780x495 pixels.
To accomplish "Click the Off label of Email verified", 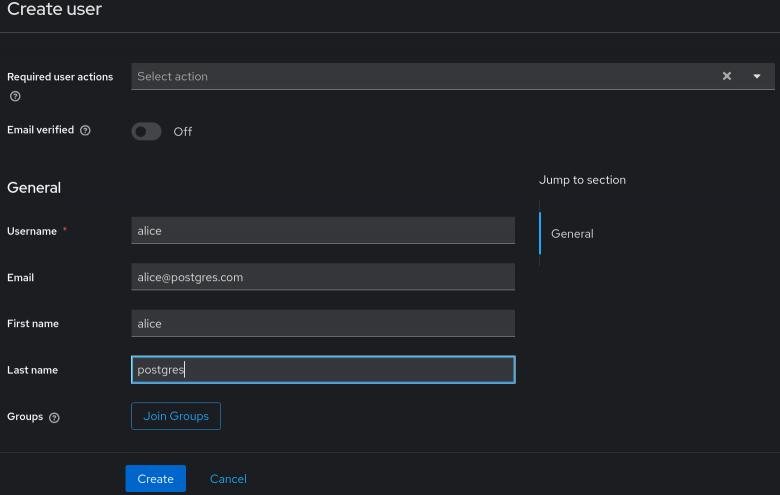I will [183, 132].
